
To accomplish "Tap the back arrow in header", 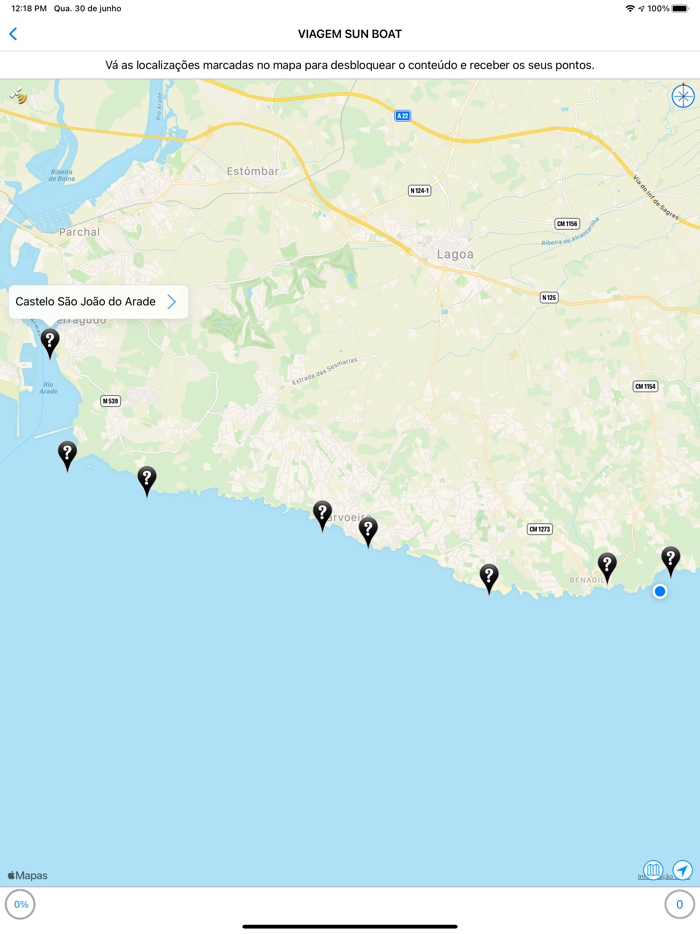I will pyautogui.click(x=13, y=34).
